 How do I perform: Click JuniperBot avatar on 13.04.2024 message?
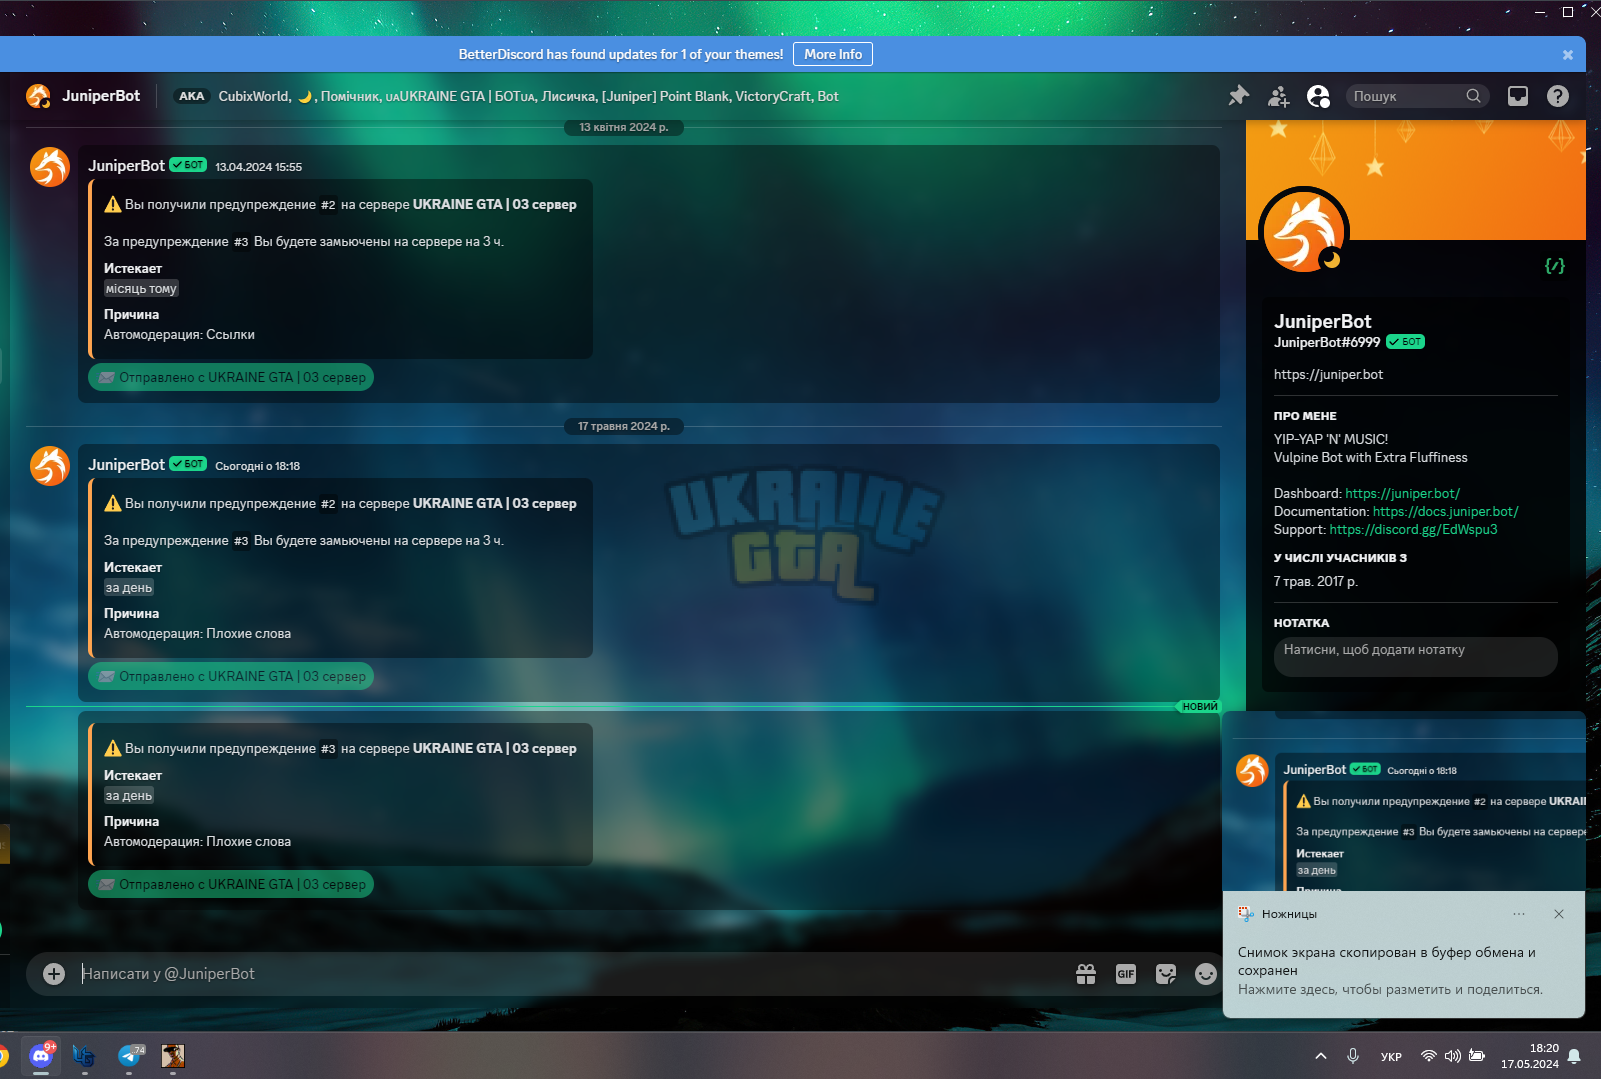click(x=50, y=167)
